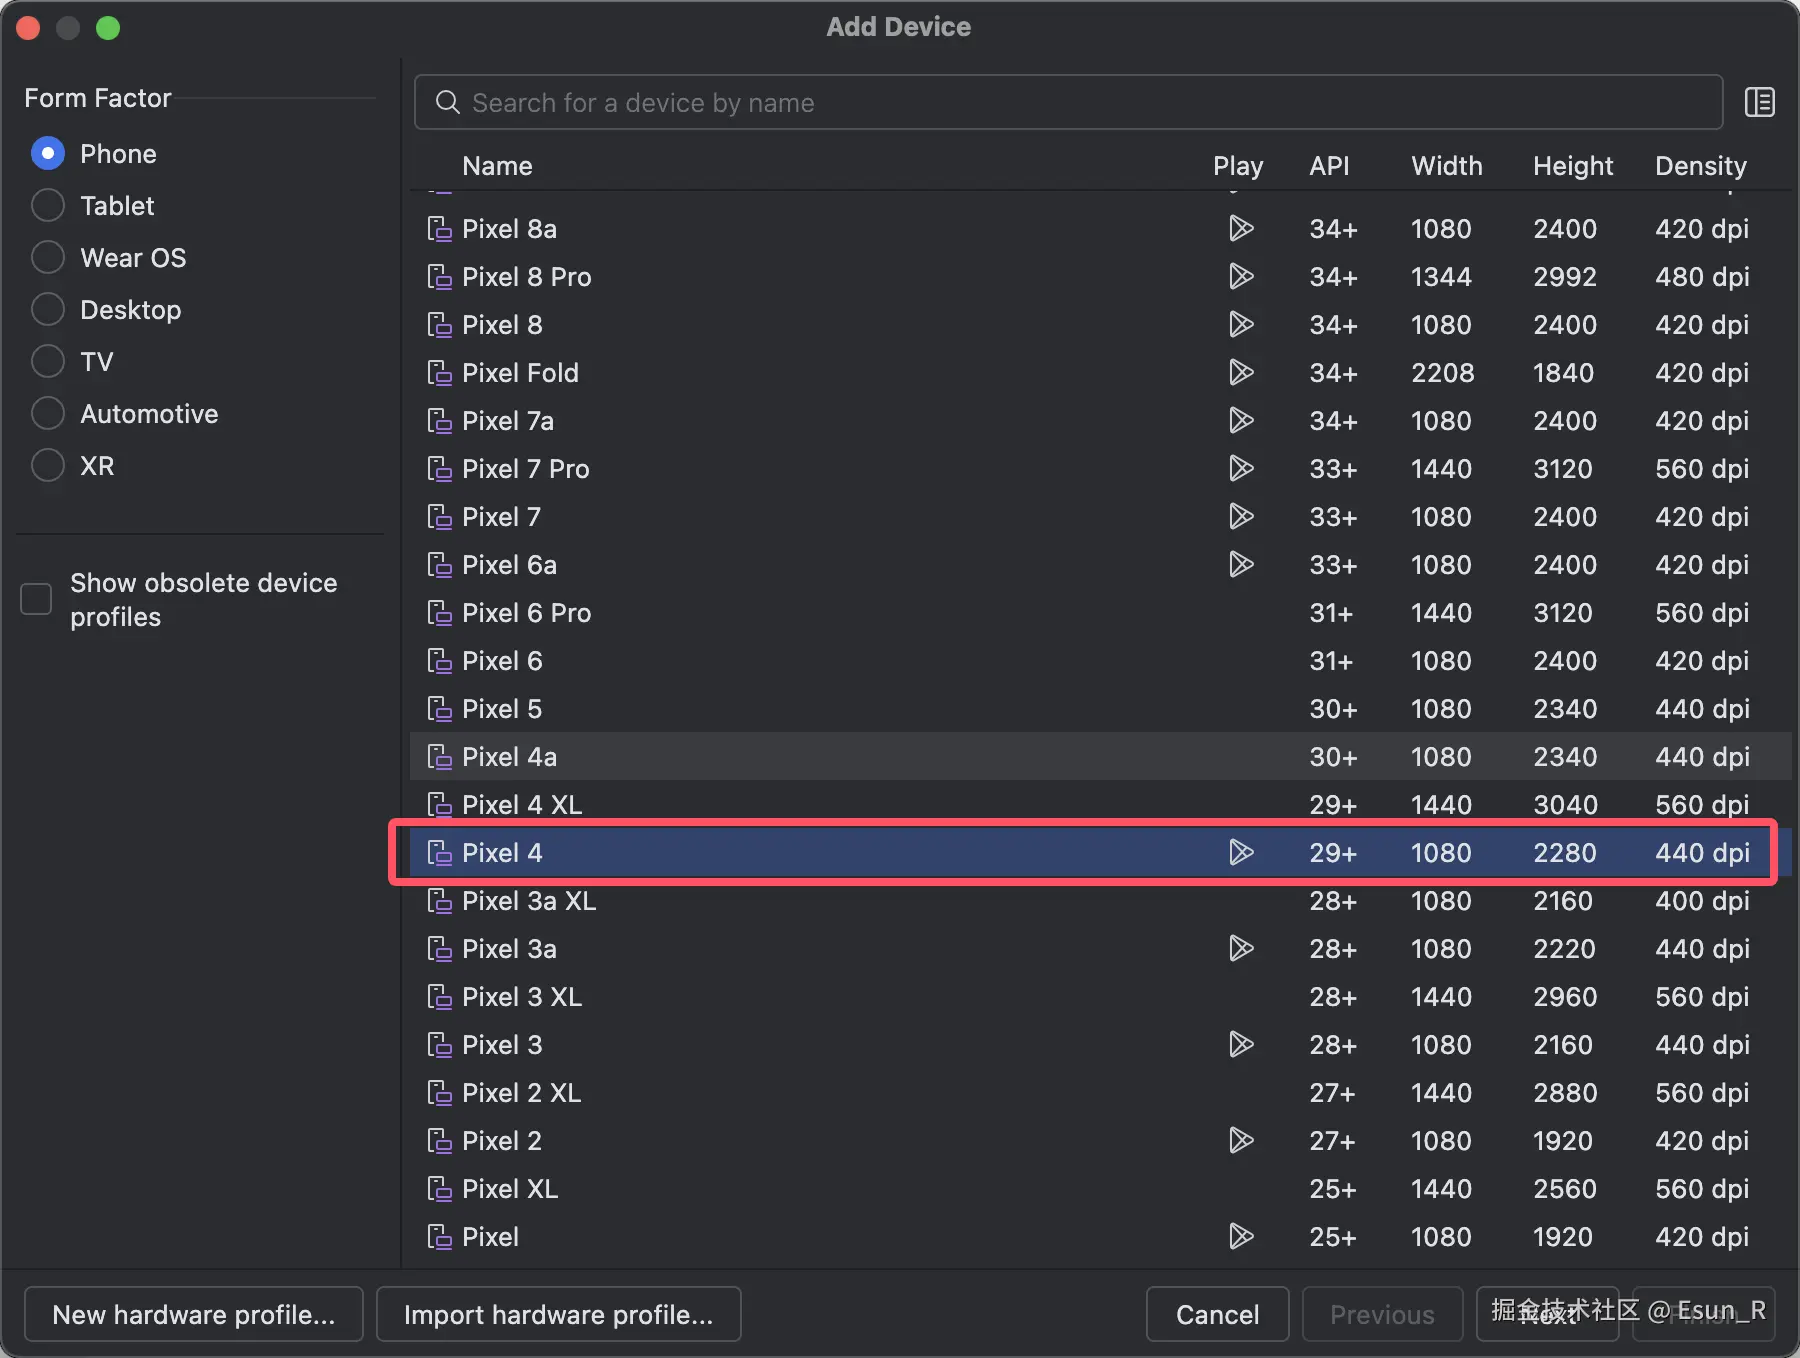This screenshot has height=1358, width=1800.
Task: Click the device icon beside Pixel 3
Action: (439, 1045)
